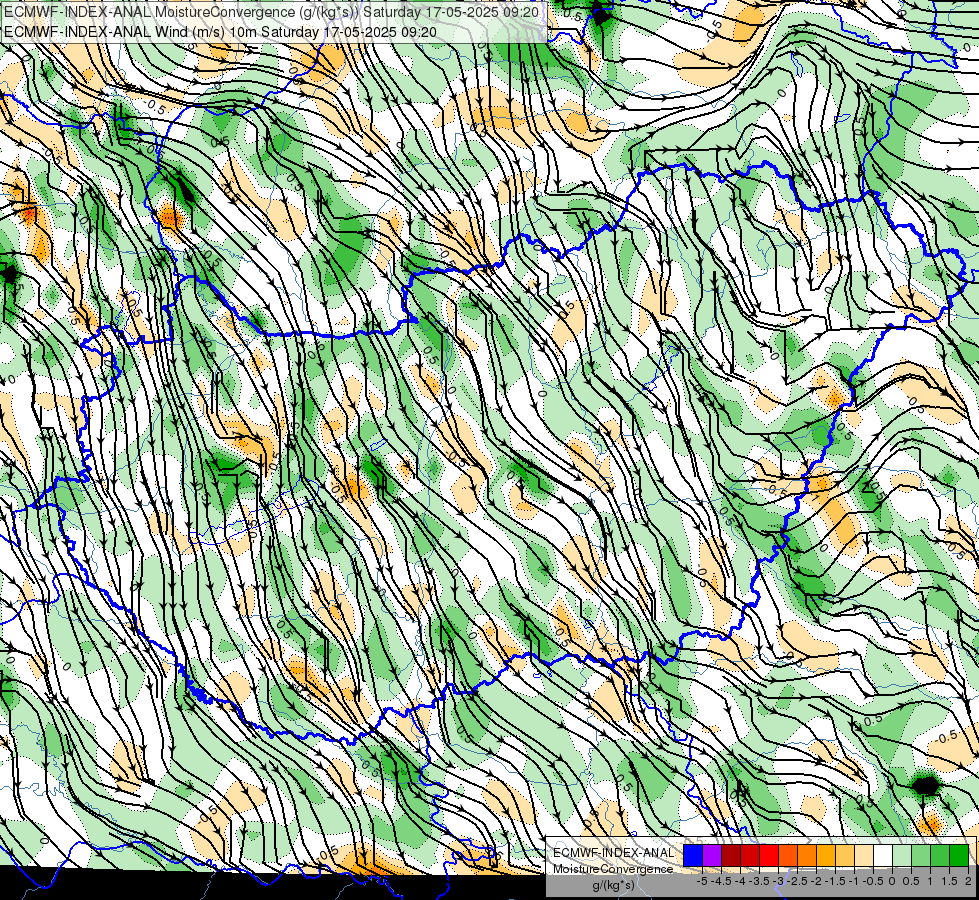Click the red-orange swatch between -3 and -2.5
This screenshot has width=979, height=900.
click(788, 856)
